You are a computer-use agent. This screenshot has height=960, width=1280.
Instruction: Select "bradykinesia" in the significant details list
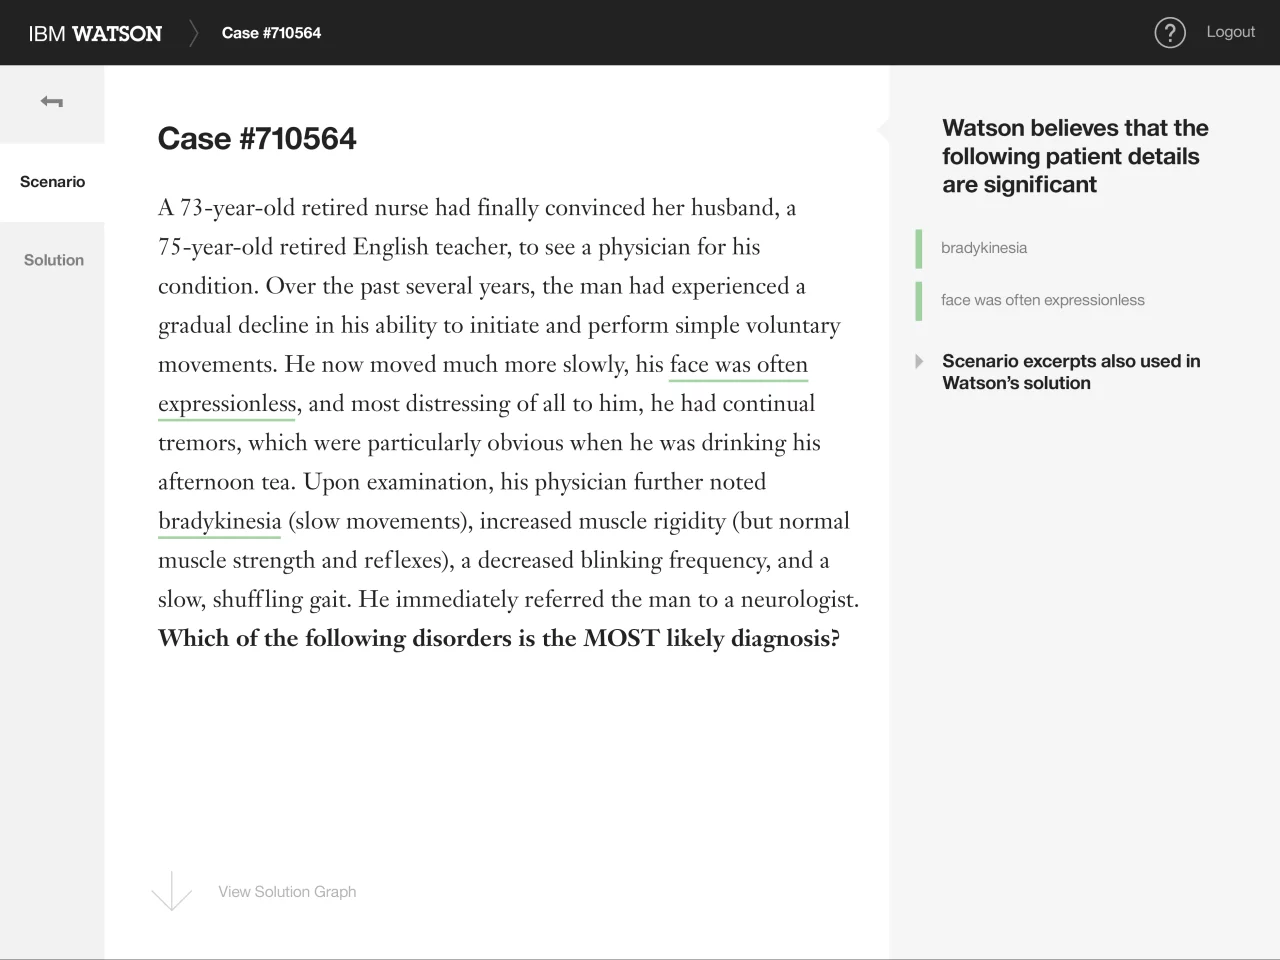pos(984,248)
